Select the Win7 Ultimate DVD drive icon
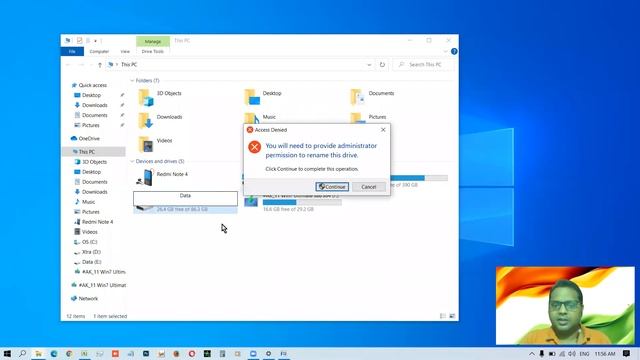Image resolution: width=640 pixels, height=360 pixels. [251, 200]
